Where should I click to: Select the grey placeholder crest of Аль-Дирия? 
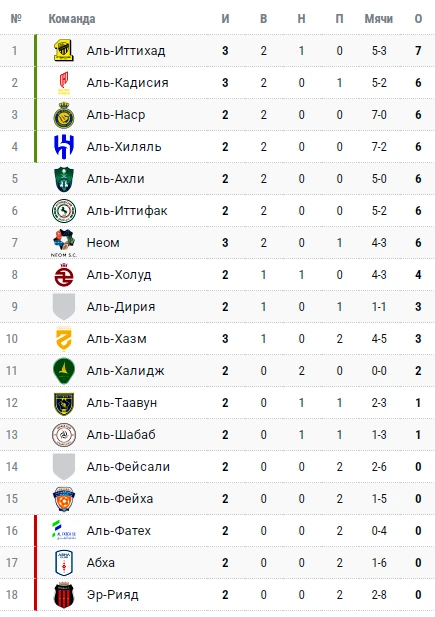(x=64, y=307)
